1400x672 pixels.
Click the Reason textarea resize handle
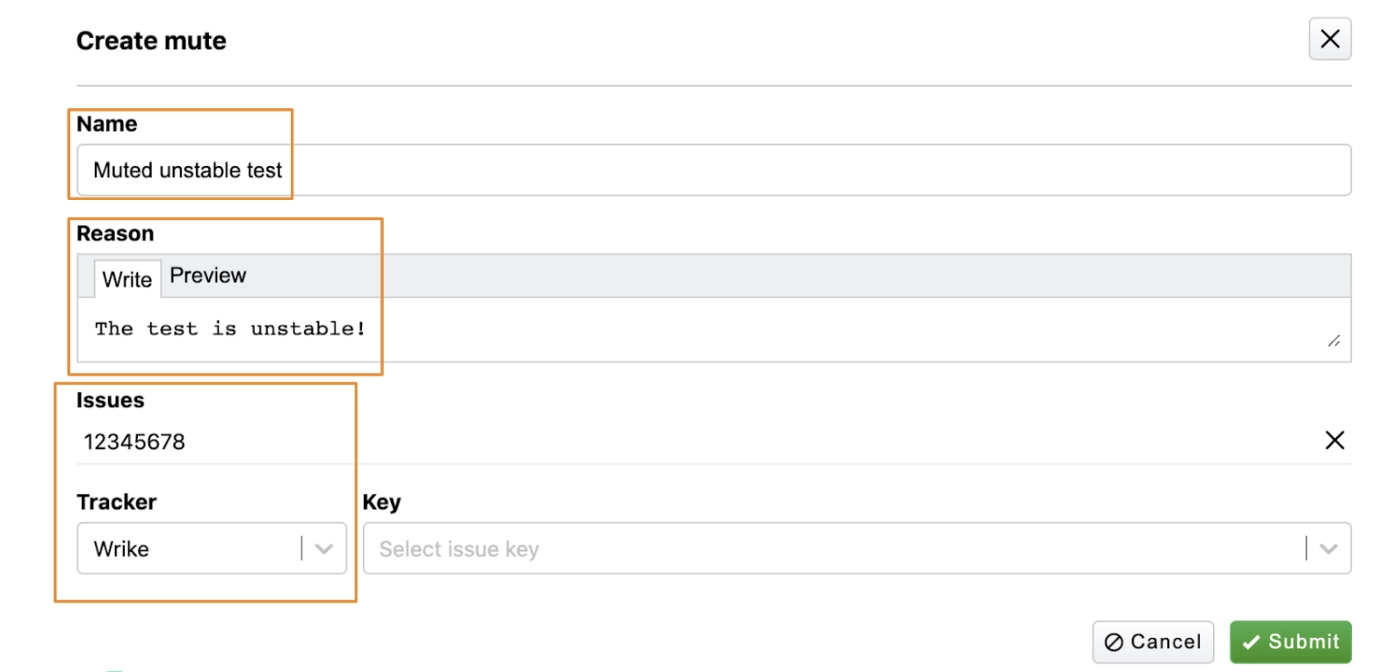coord(1334,341)
